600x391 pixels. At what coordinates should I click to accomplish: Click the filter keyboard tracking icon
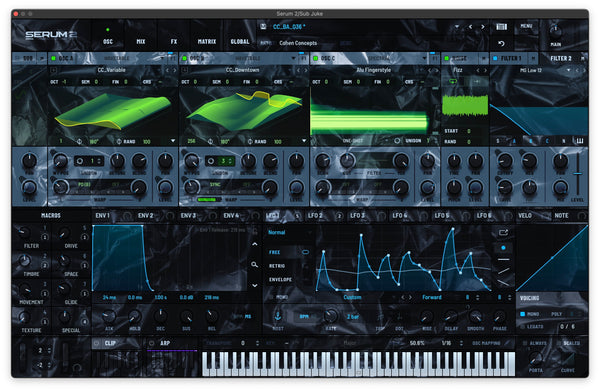tap(580, 141)
